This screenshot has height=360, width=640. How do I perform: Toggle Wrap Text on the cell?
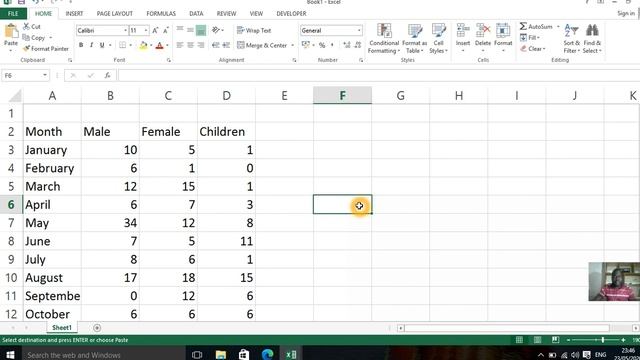[x=254, y=31]
